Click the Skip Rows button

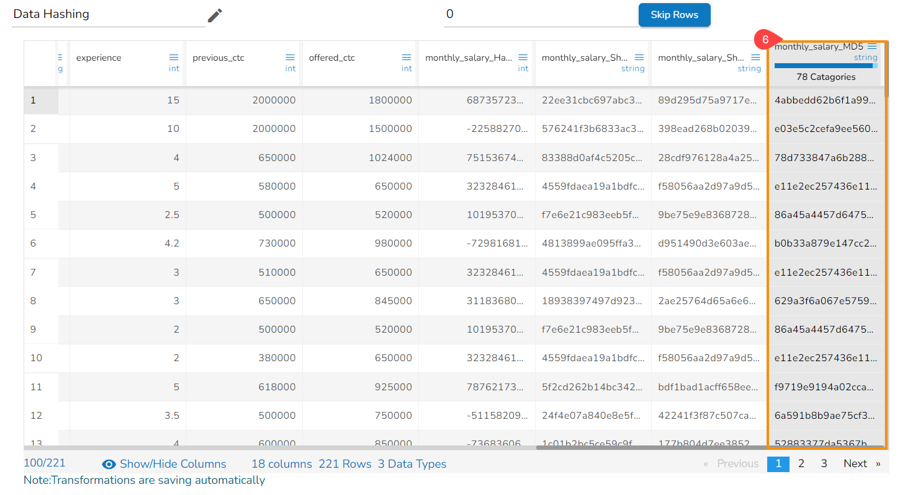click(674, 15)
